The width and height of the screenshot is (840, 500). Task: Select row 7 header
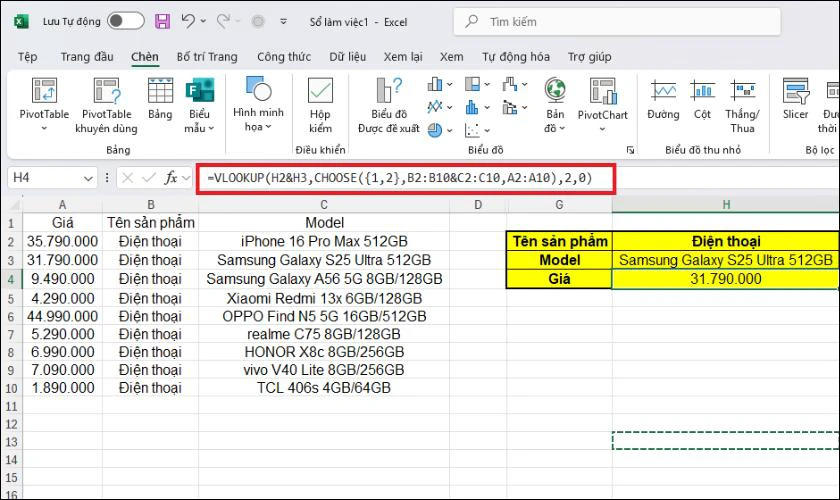point(11,334)
